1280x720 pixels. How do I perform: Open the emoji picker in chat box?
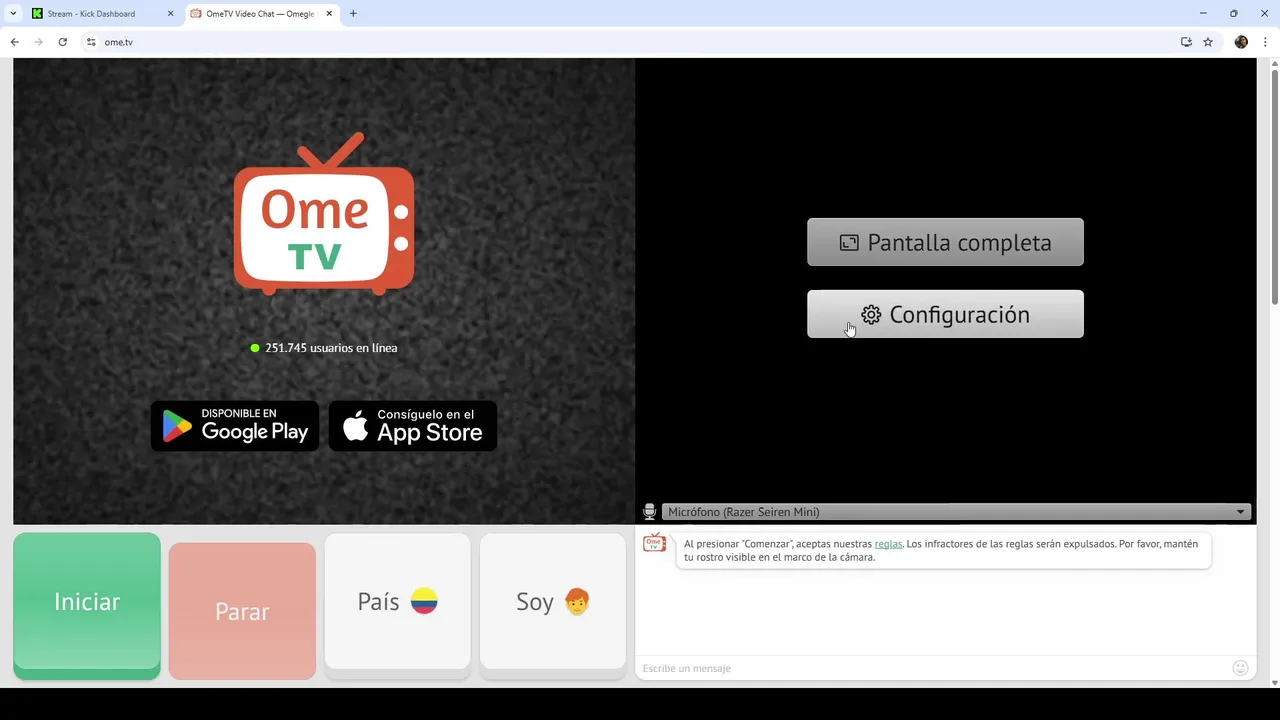[x=1241, y=668]
